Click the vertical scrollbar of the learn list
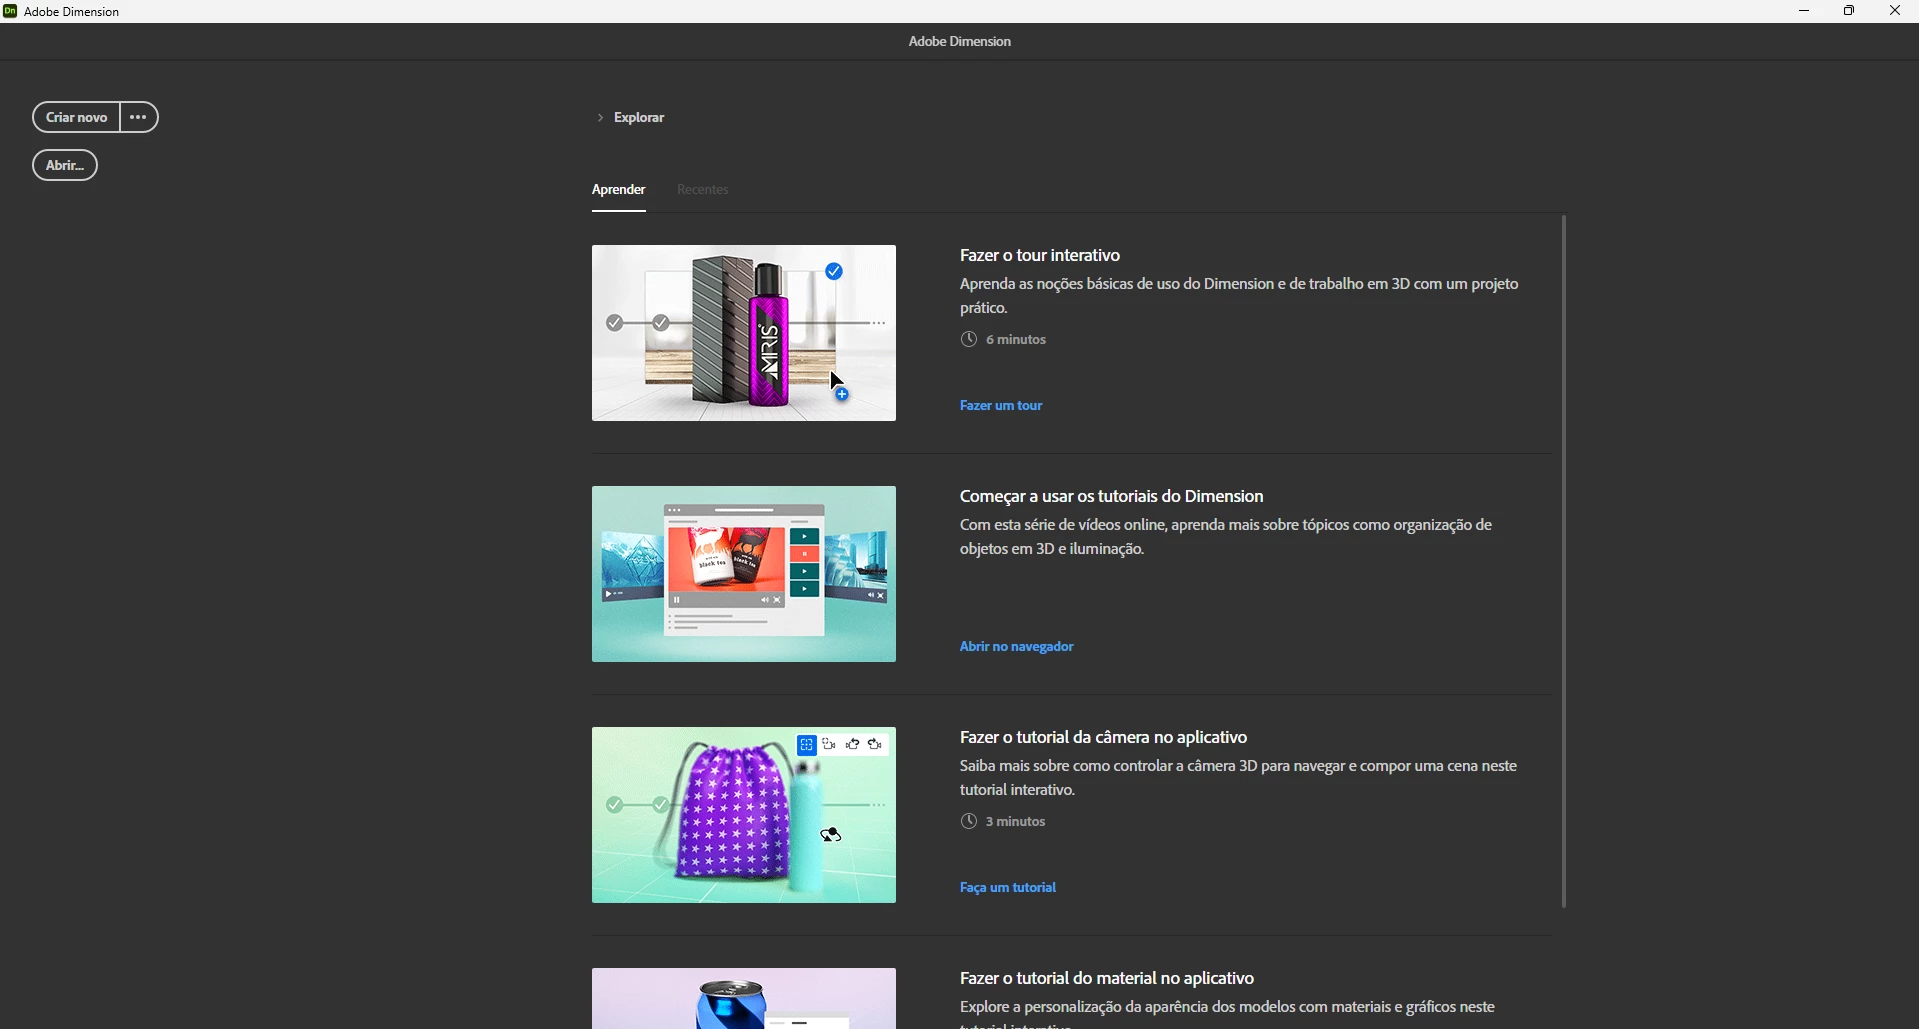Image resolution: width=1919 pixels, height=1029 pixels. coord(1564,562)
